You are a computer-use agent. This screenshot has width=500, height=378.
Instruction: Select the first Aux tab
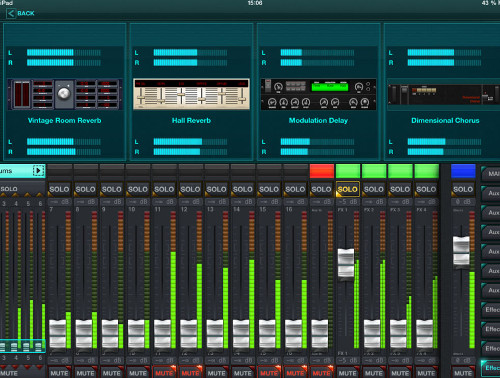pos(491,193)
